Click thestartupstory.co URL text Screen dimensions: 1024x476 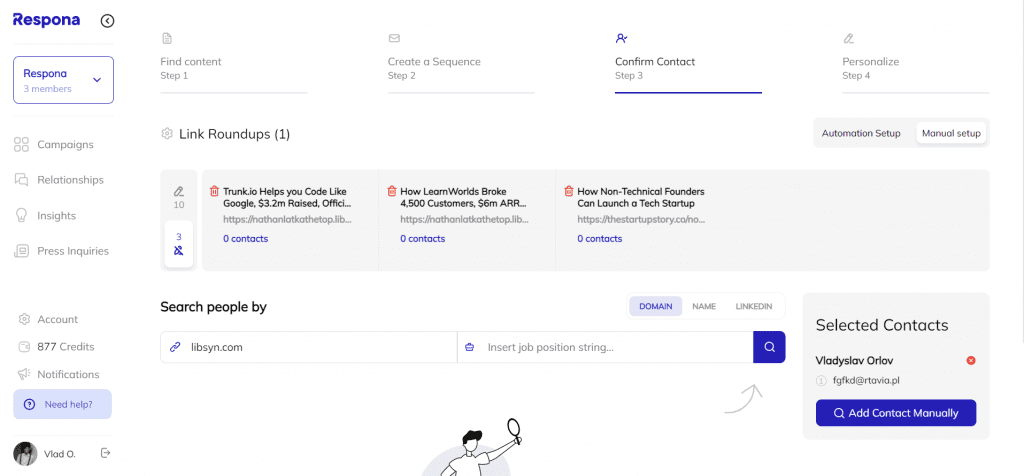(x=641, y=220)
